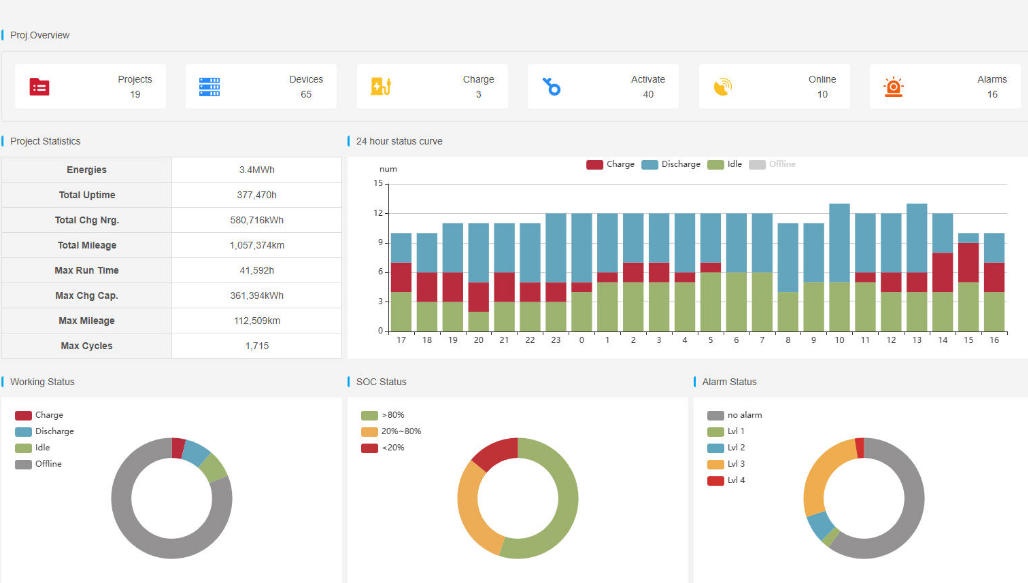The height and width of the screenshot is (583, 1028).
Task: Click the blue Devices server icon
Action: tap(210, 87)
